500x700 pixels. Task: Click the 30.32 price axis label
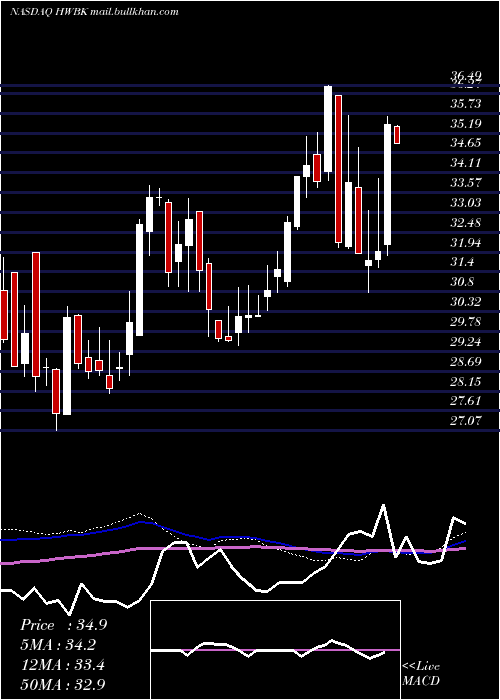coord(465,302)
